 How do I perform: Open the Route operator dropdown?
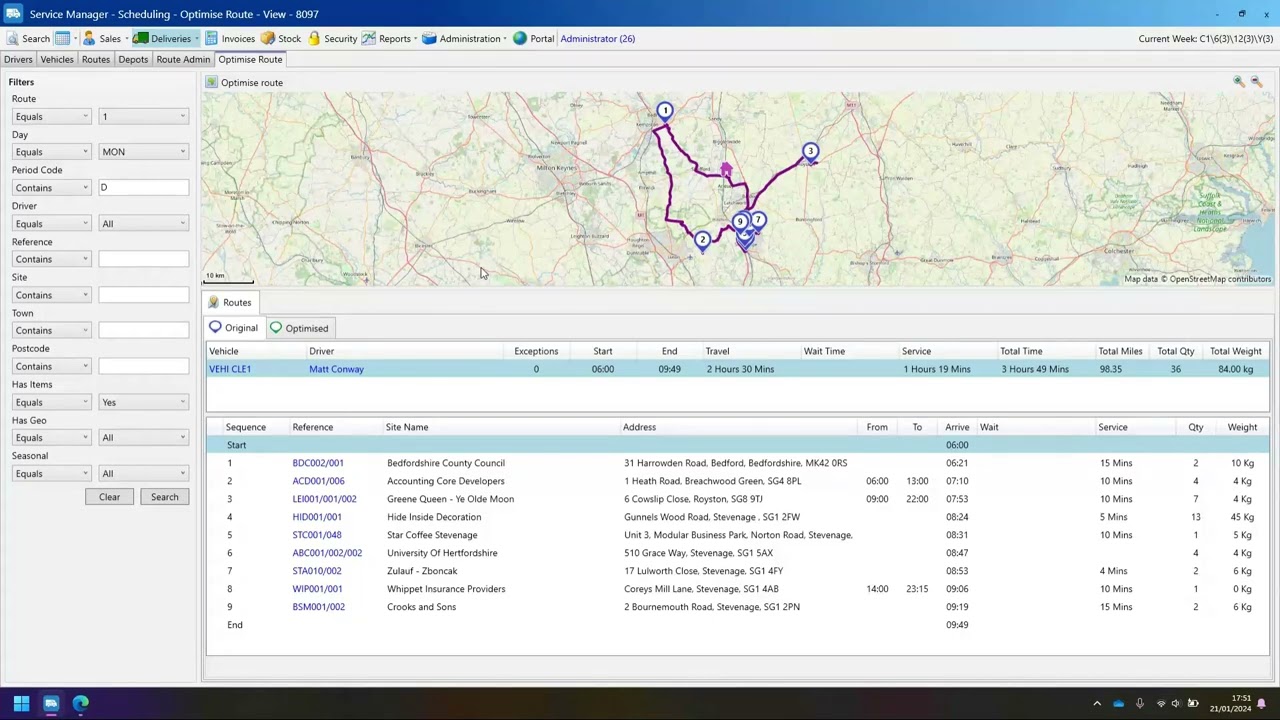51,117
